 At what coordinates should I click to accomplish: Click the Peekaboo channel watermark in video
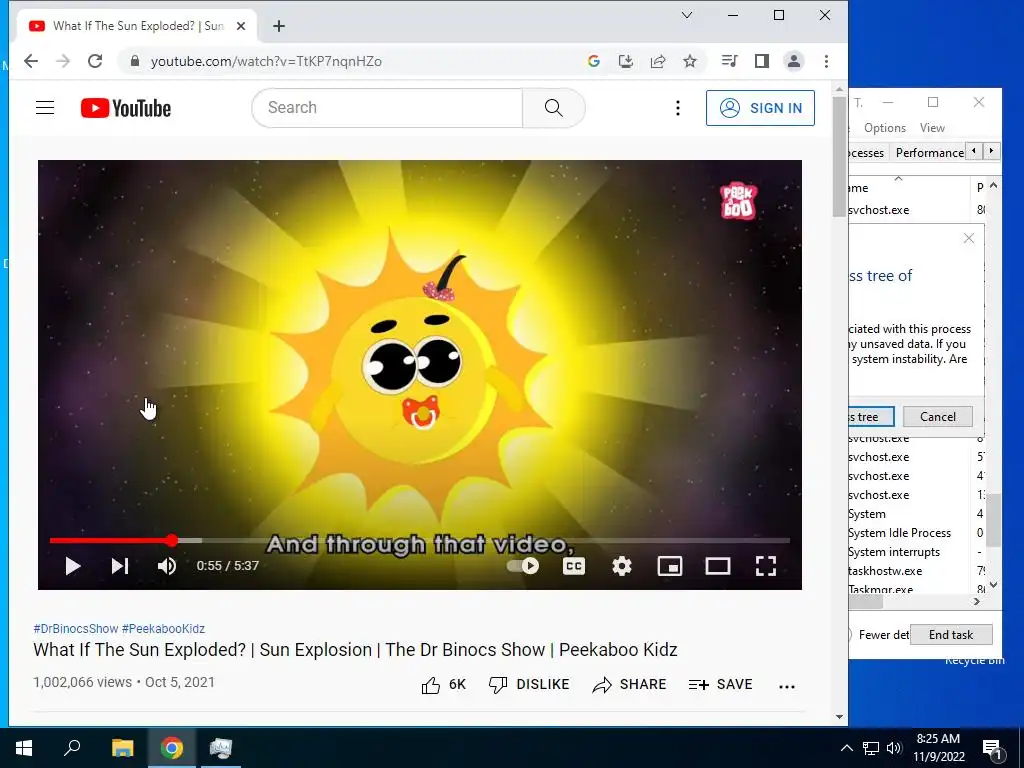tap(738, 200)
